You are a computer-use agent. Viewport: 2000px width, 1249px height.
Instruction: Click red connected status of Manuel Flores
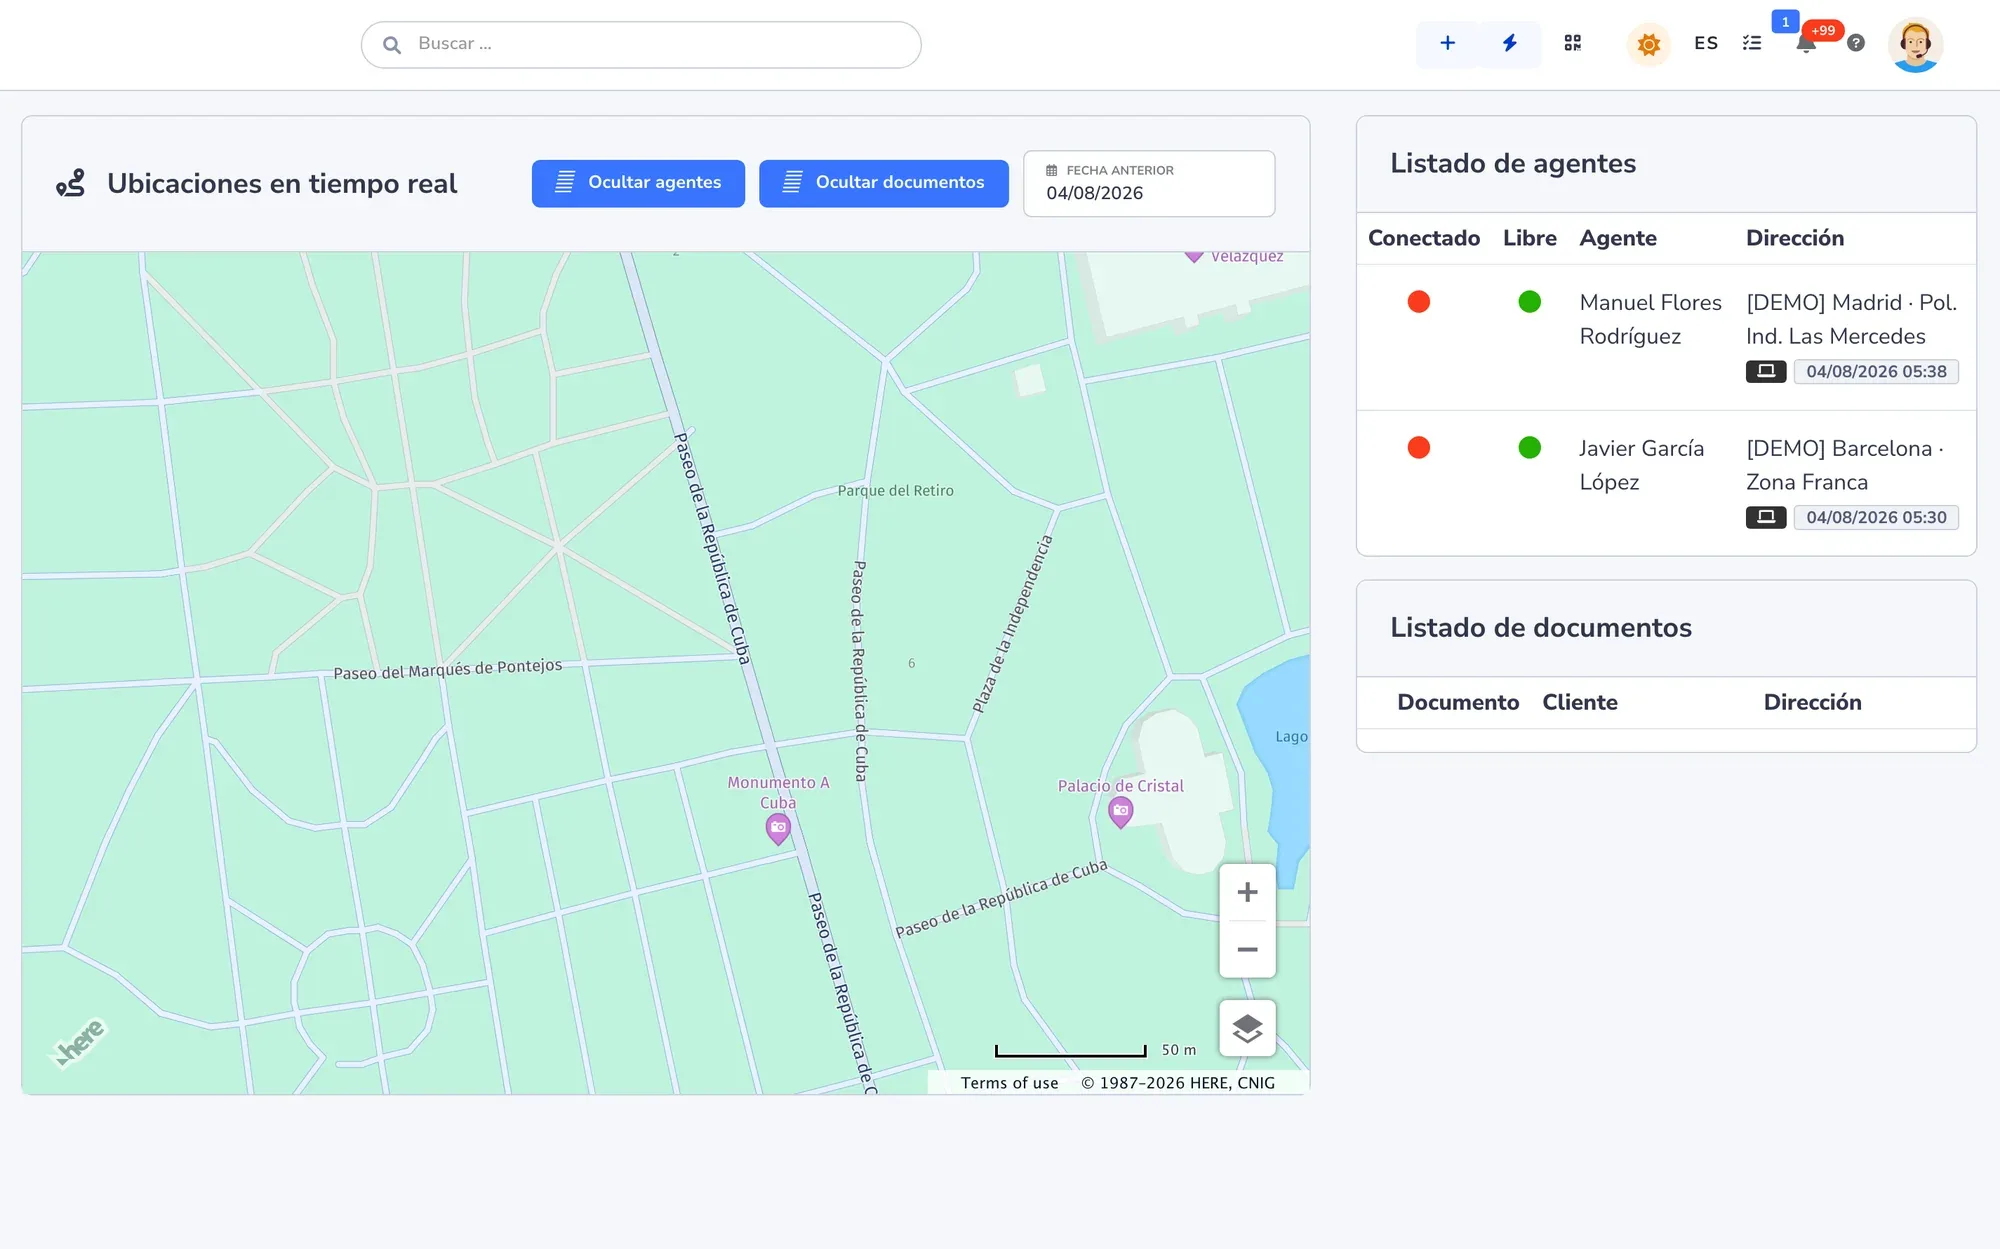[x=1418, y=302]
